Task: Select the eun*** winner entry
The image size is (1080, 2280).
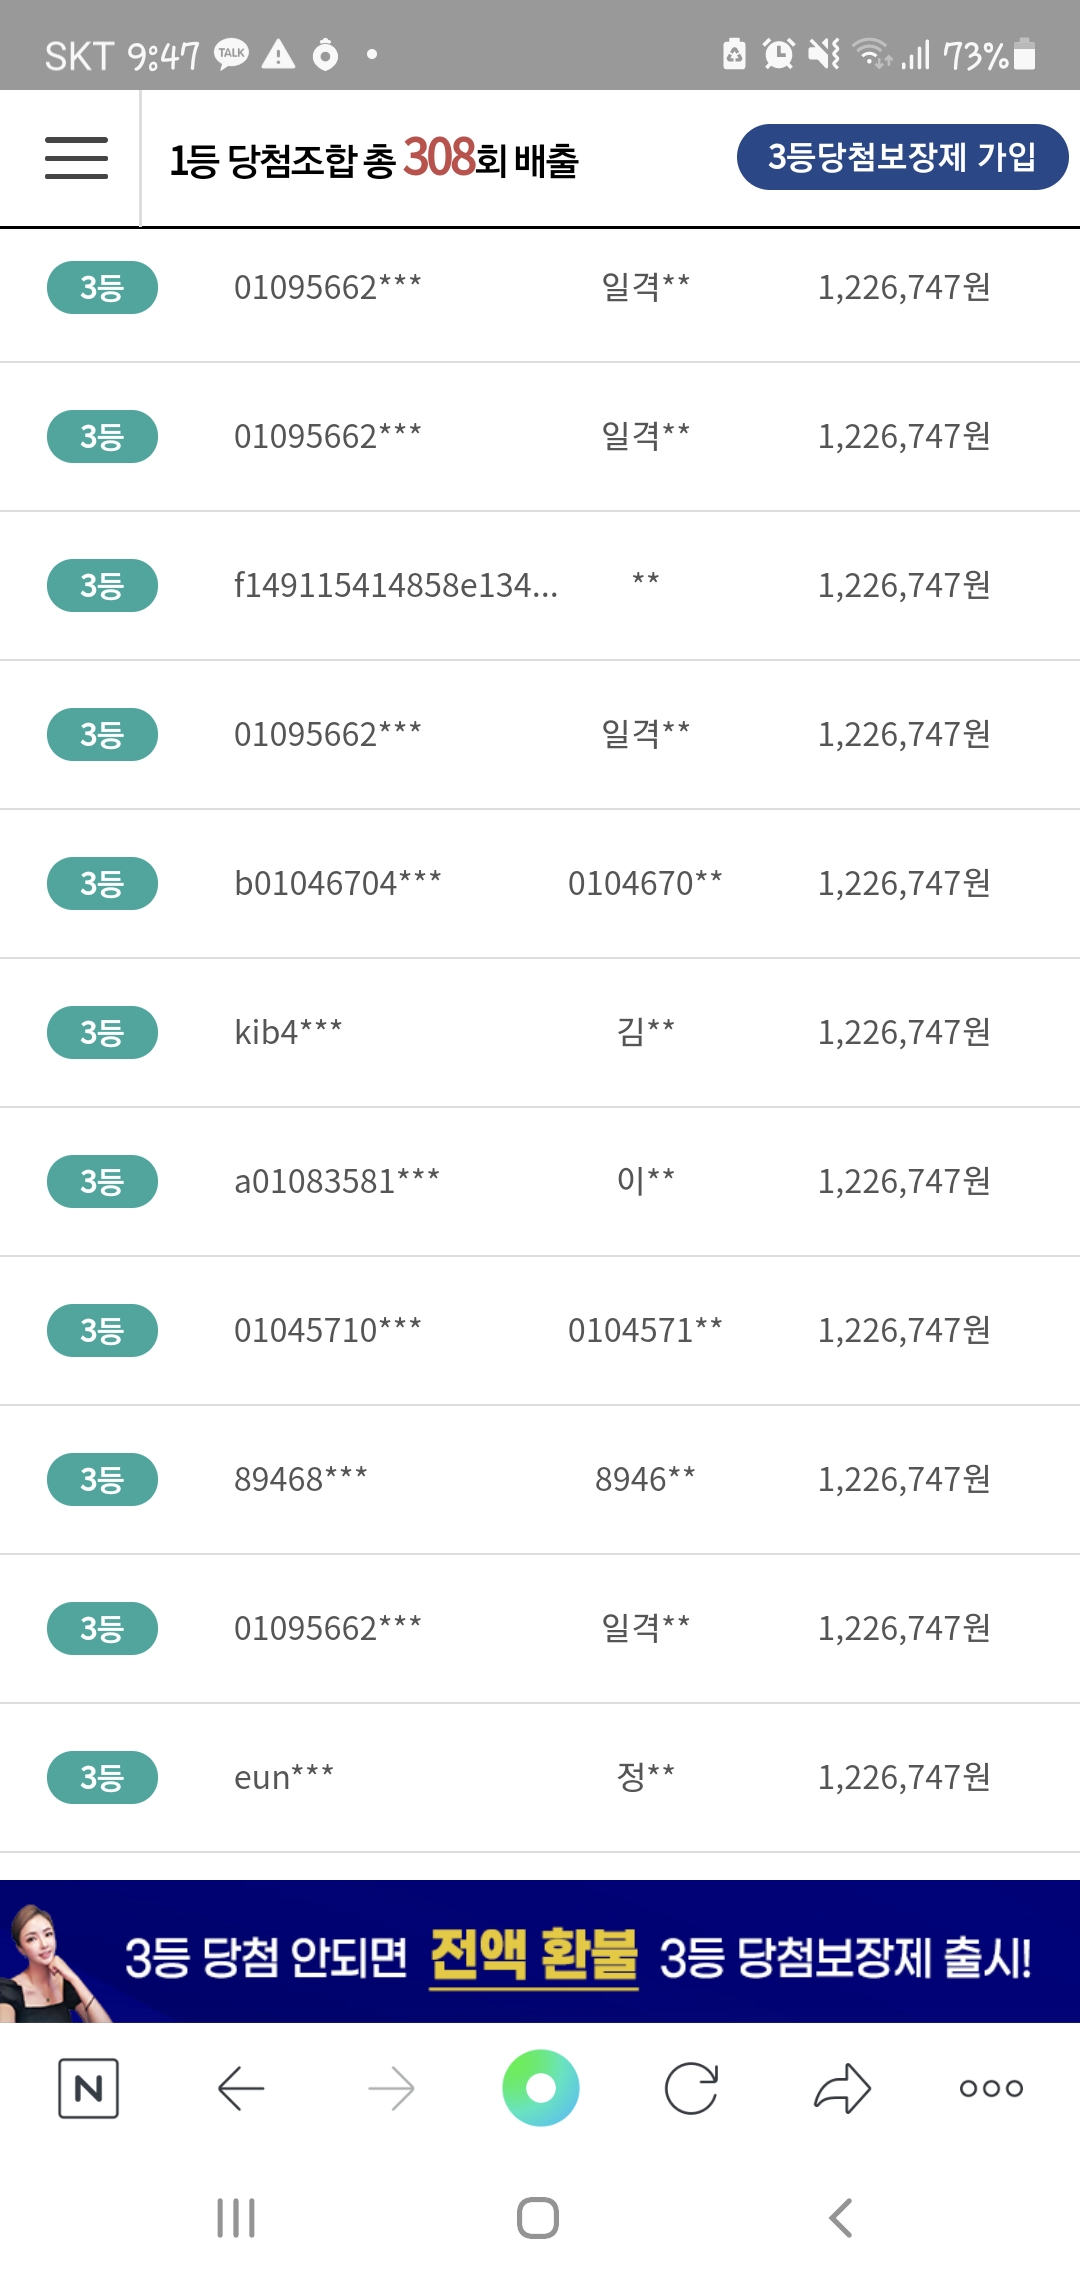Action: 284,1778
